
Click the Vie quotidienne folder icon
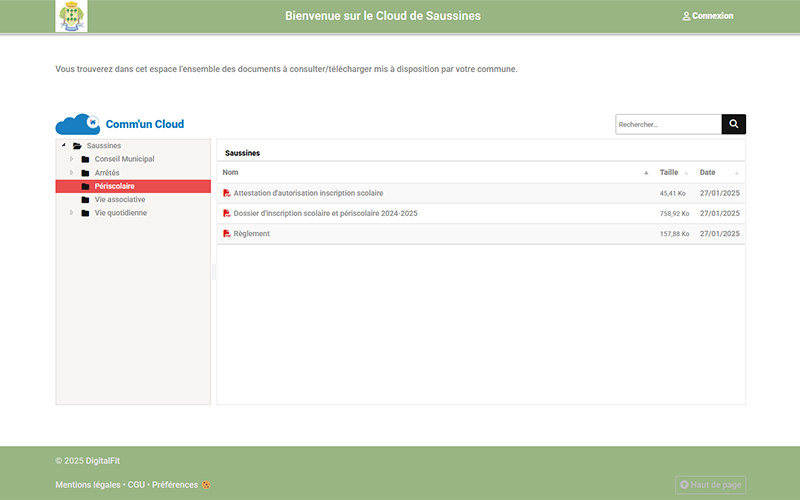point(85,213)
